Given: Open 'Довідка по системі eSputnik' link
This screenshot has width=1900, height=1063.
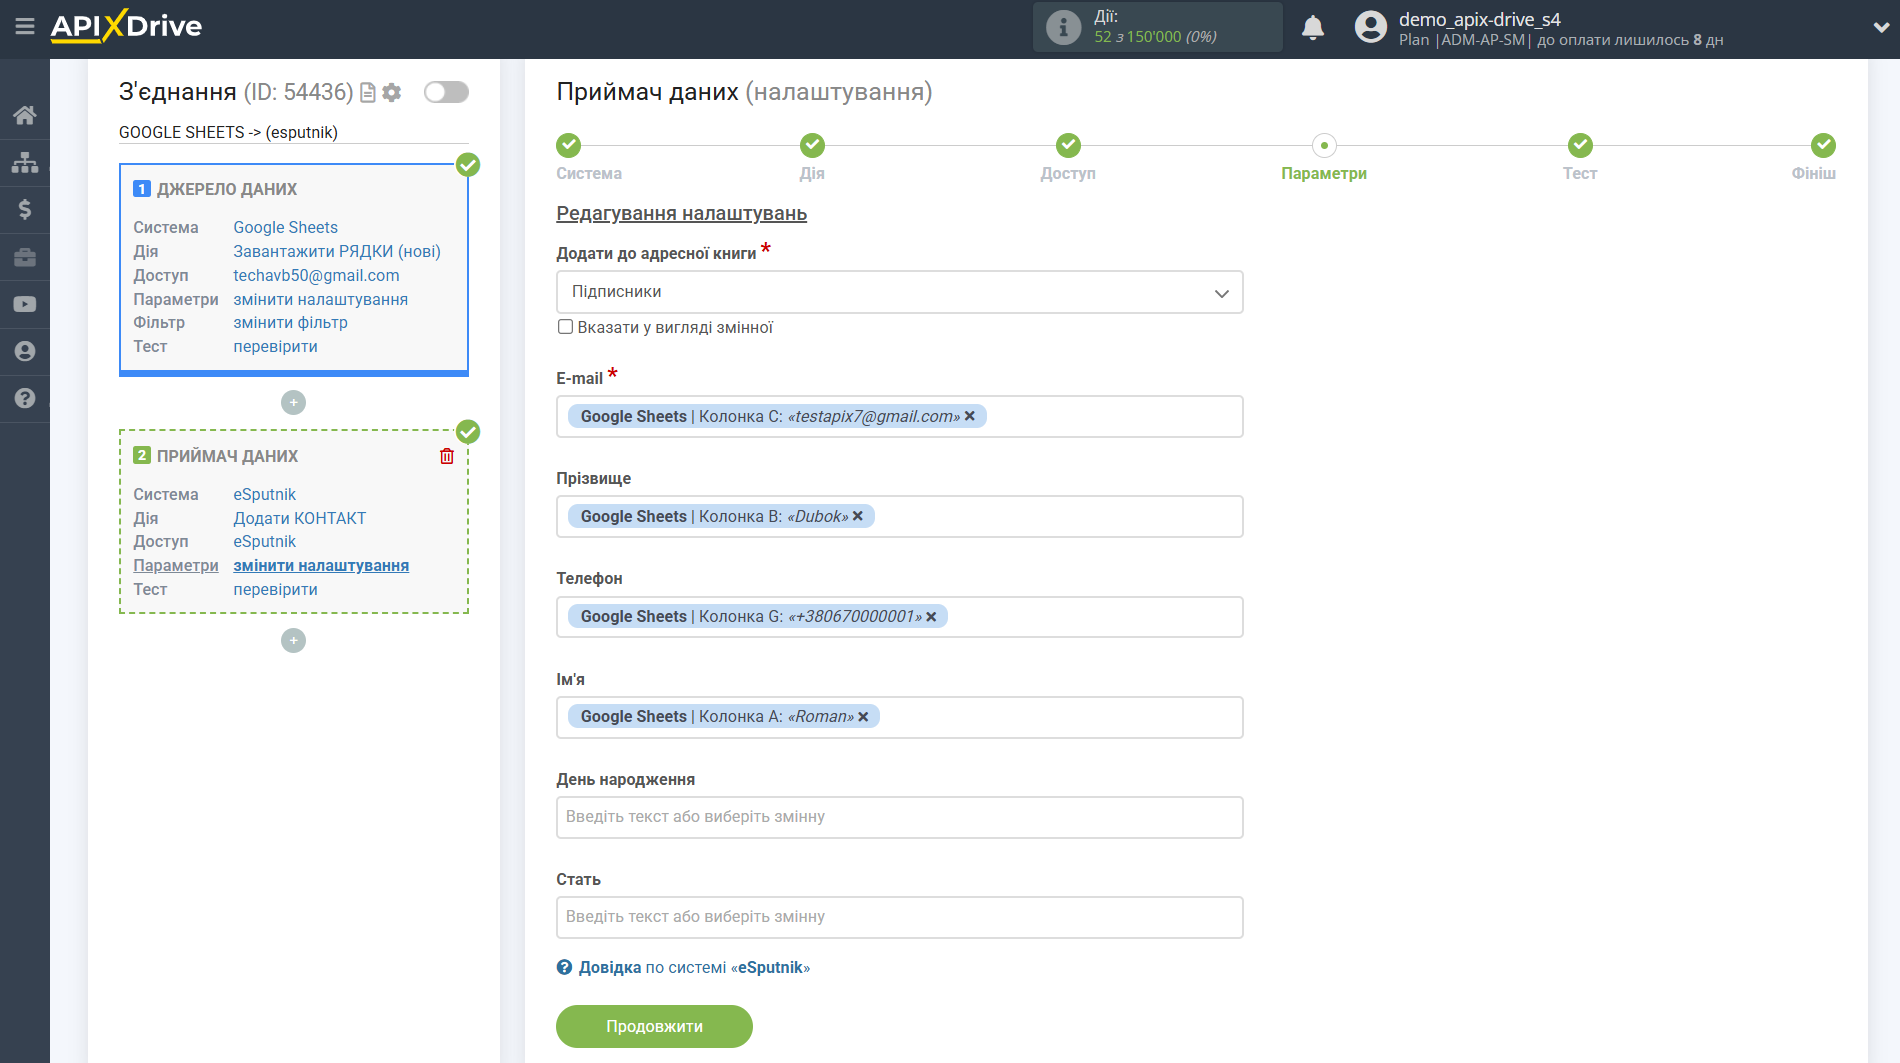Looking at the screenshot, I should tap(694, 967).
